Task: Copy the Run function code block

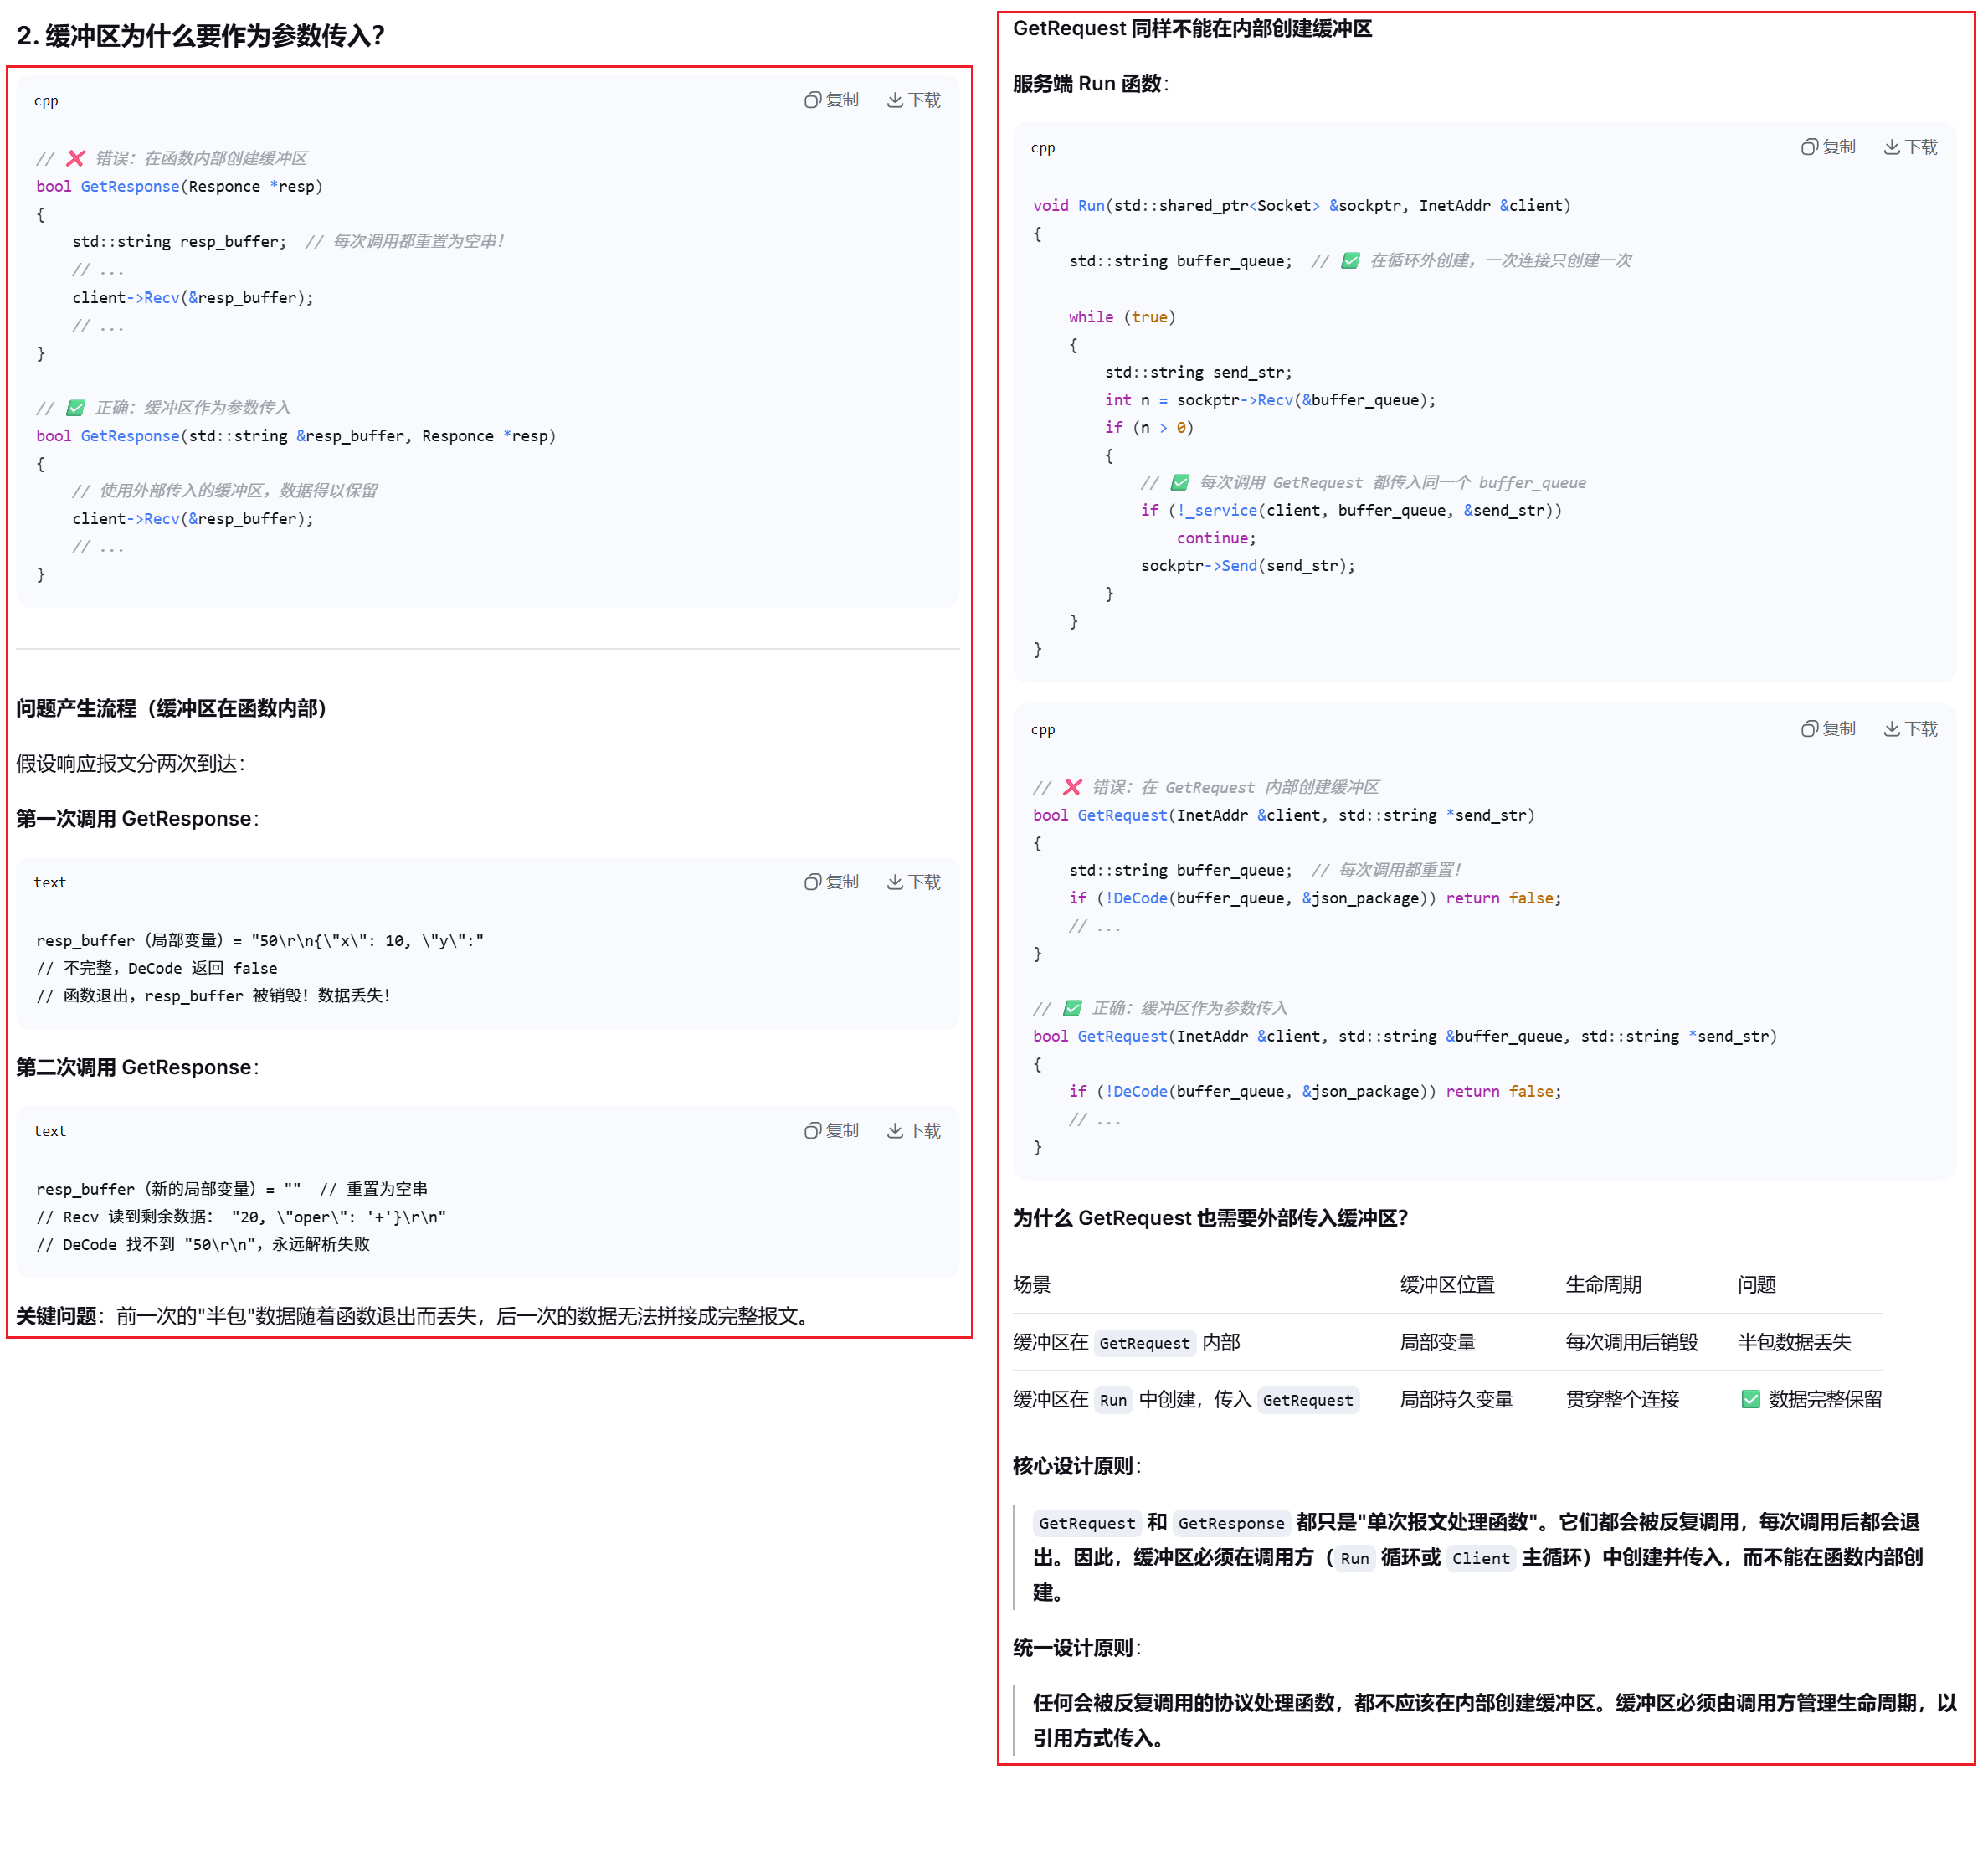Action: [x=1828, y=147]
